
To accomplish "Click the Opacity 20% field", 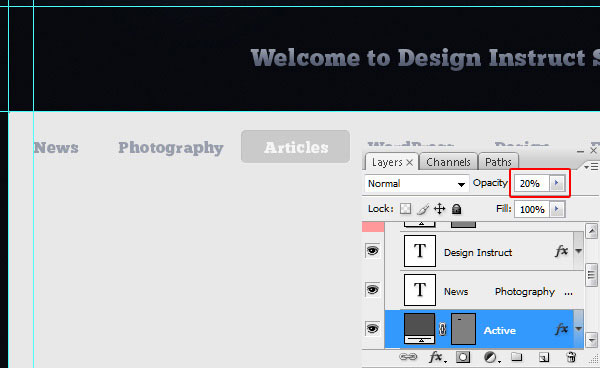I will (532, 183).
